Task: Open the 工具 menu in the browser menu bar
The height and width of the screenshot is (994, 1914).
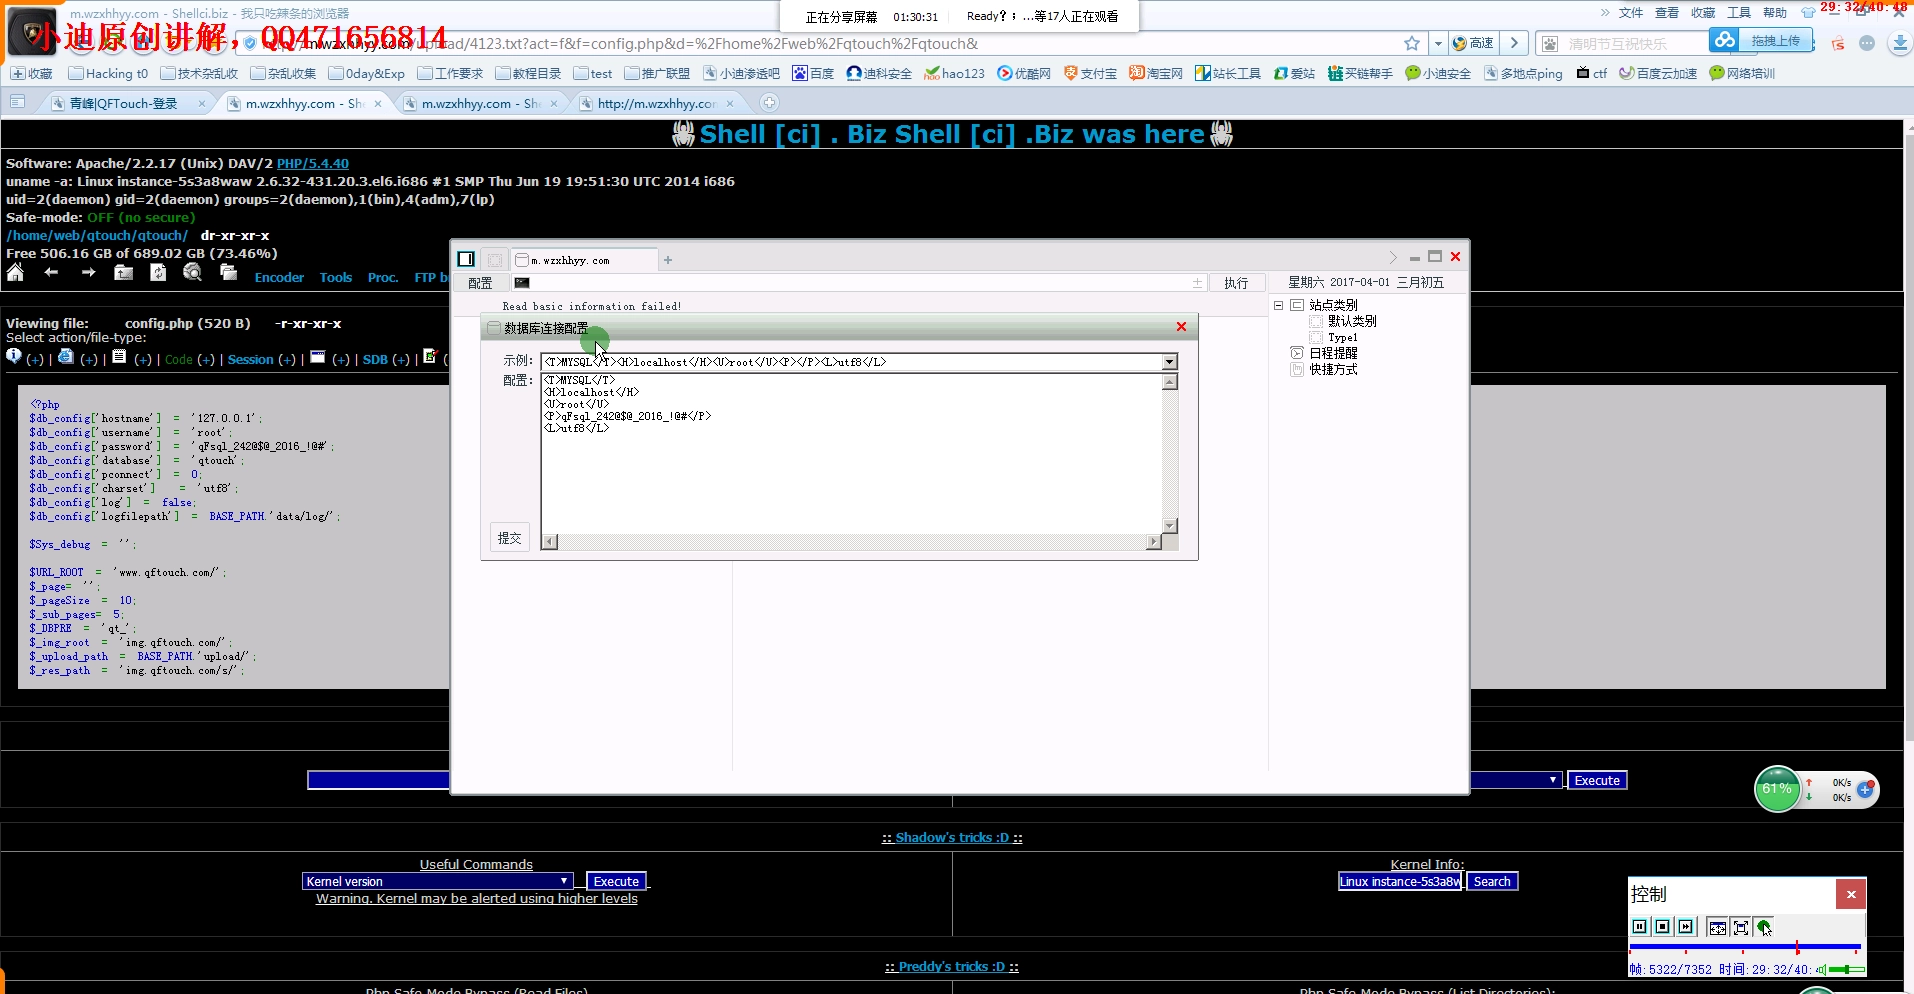Action: pyautogui.click(x=1738, y=12)
